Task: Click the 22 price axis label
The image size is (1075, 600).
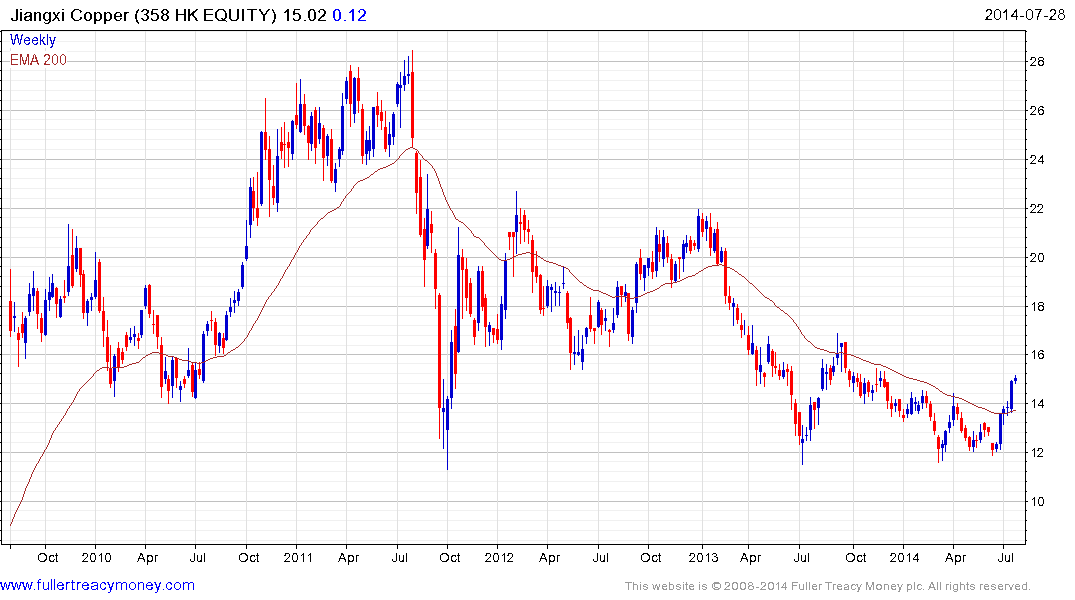Action: pyautogui.click(x=1037, y=208)
